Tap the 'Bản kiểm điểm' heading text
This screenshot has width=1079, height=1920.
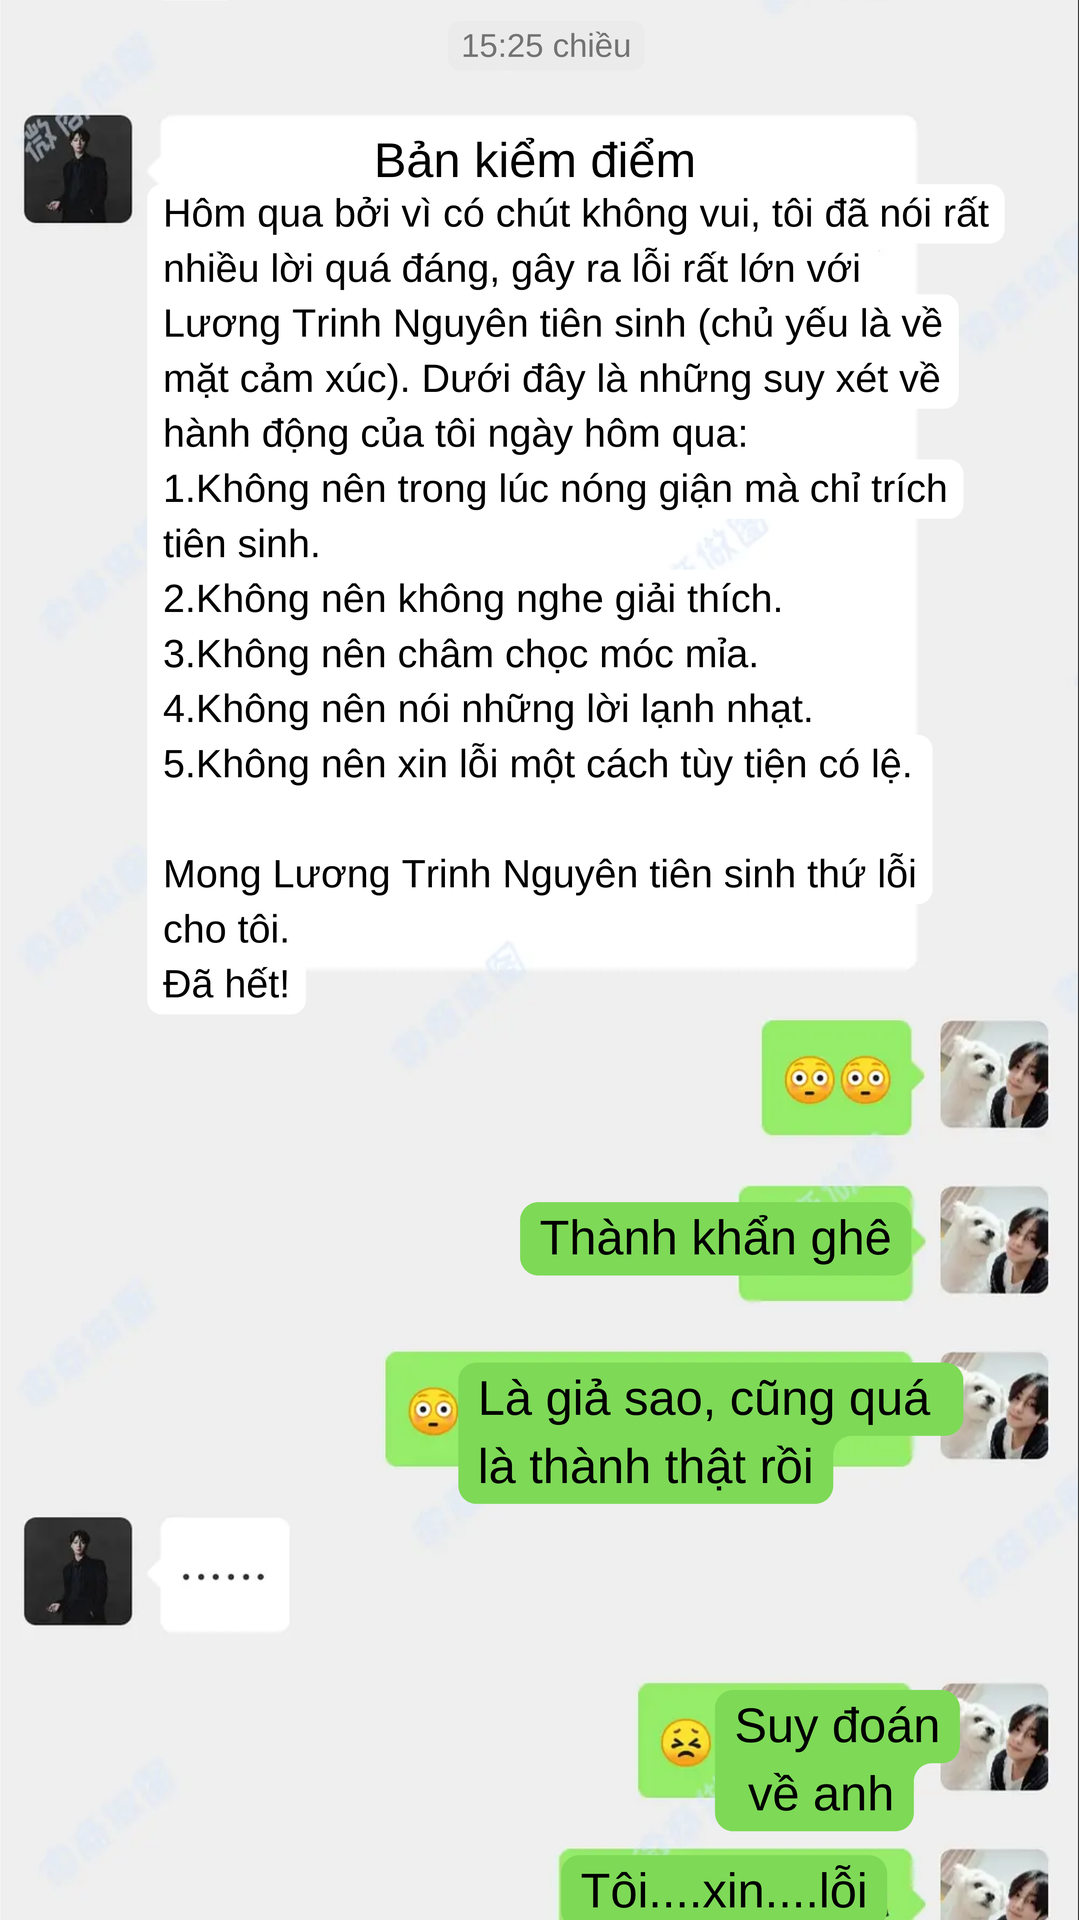tap(535, 161)
